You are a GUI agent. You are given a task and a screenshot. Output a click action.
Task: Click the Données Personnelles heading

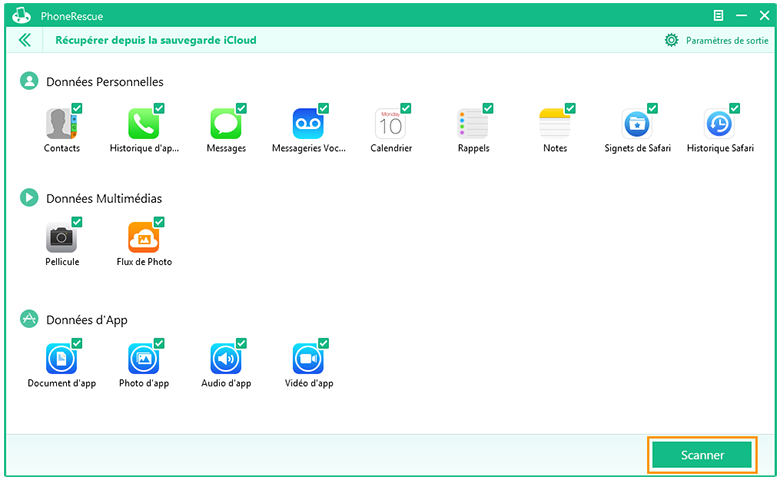tap(104, 82)
